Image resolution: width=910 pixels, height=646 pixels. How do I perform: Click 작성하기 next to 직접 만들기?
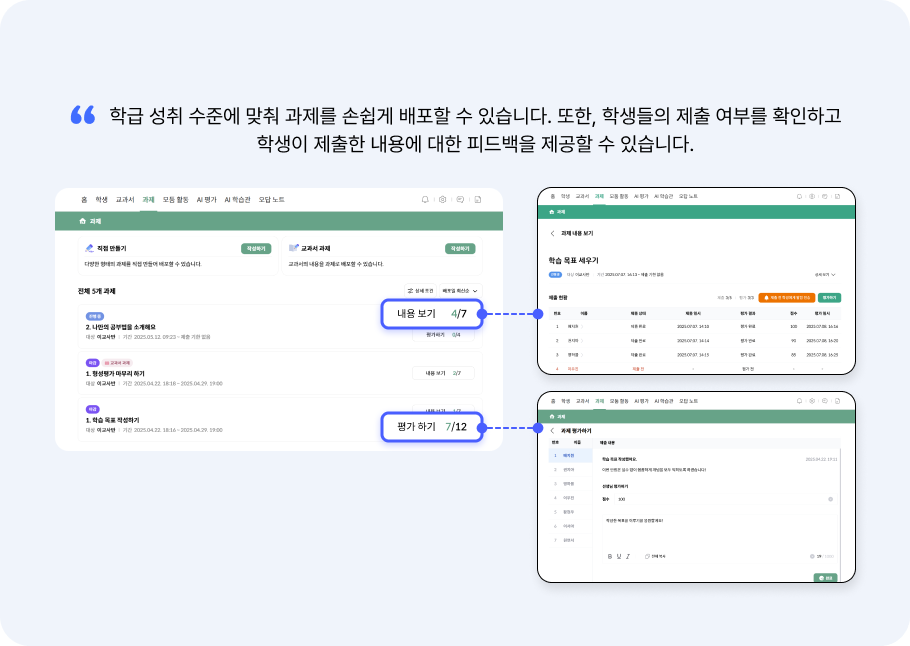[256, 246]
